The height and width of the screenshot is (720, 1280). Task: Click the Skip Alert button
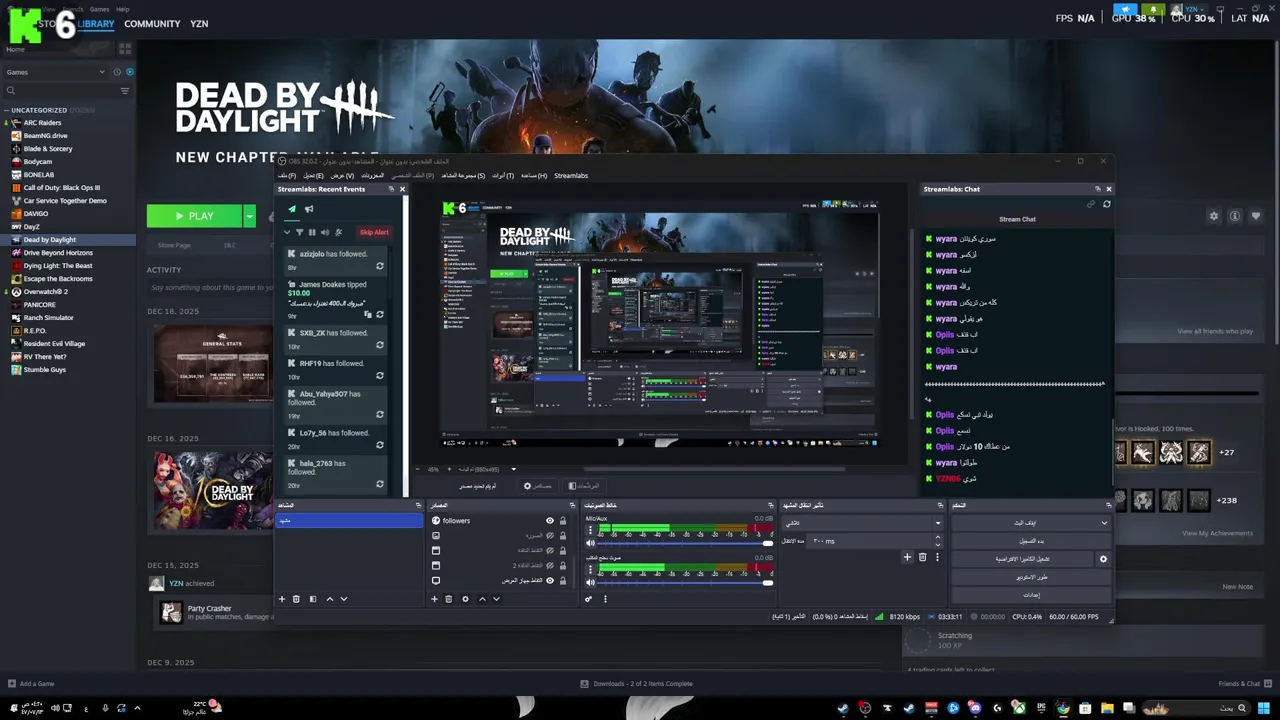[x=374, y=232]
